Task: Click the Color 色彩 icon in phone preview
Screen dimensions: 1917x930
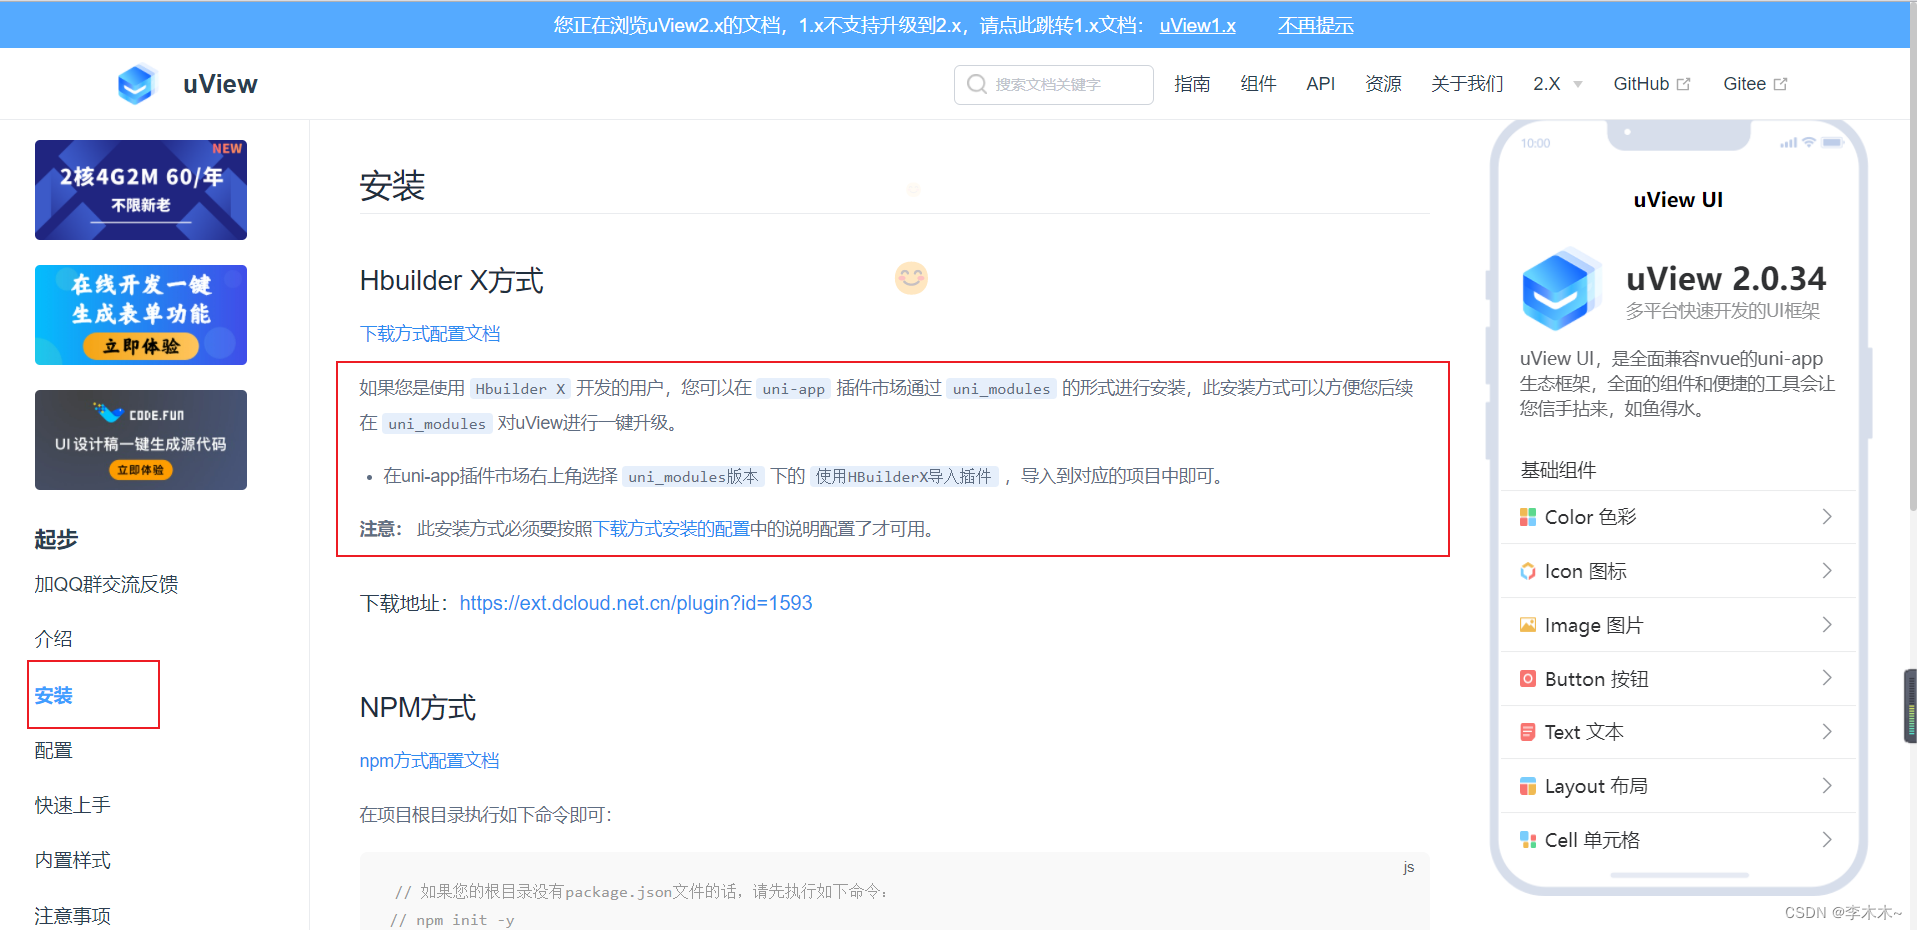Action: [1528, 517]
